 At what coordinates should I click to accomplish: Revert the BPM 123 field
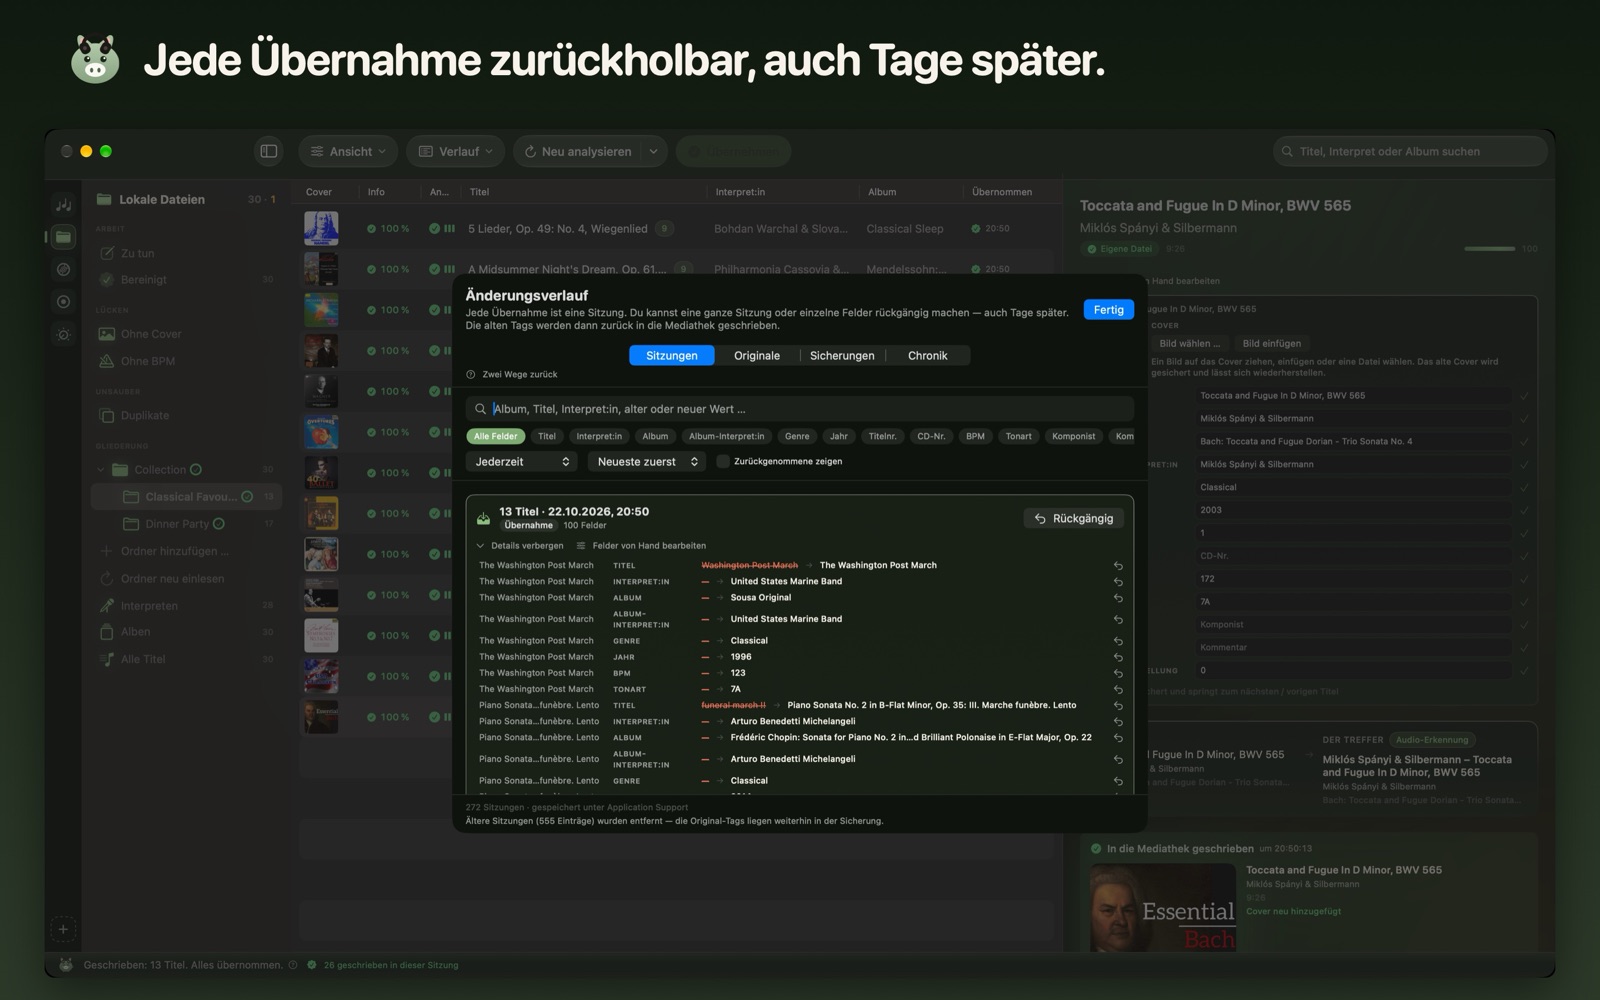pyautogui.click(x=1118, y=673)
